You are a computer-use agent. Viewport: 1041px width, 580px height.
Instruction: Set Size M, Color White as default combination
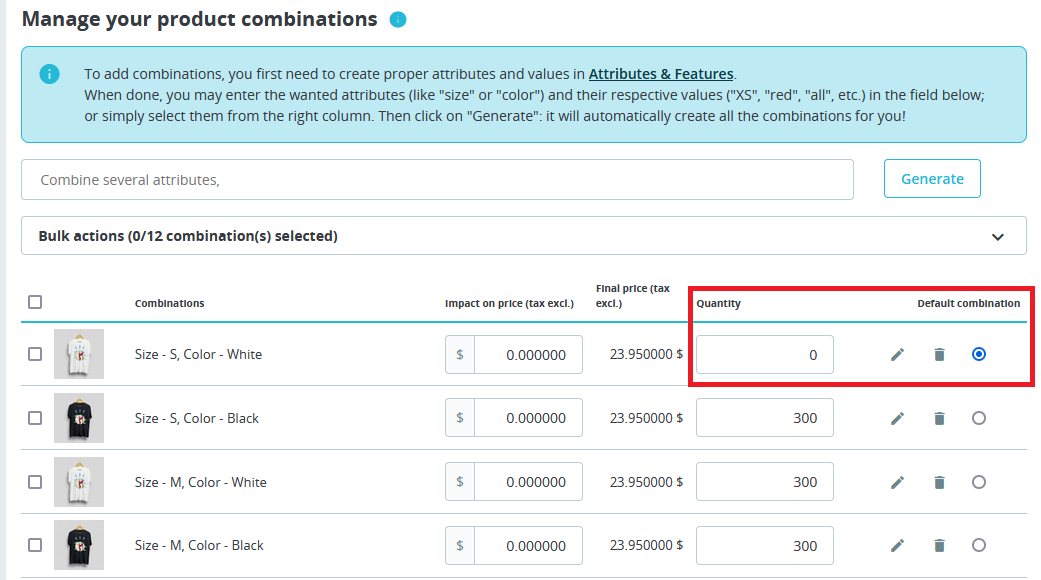tap(979, 482)
